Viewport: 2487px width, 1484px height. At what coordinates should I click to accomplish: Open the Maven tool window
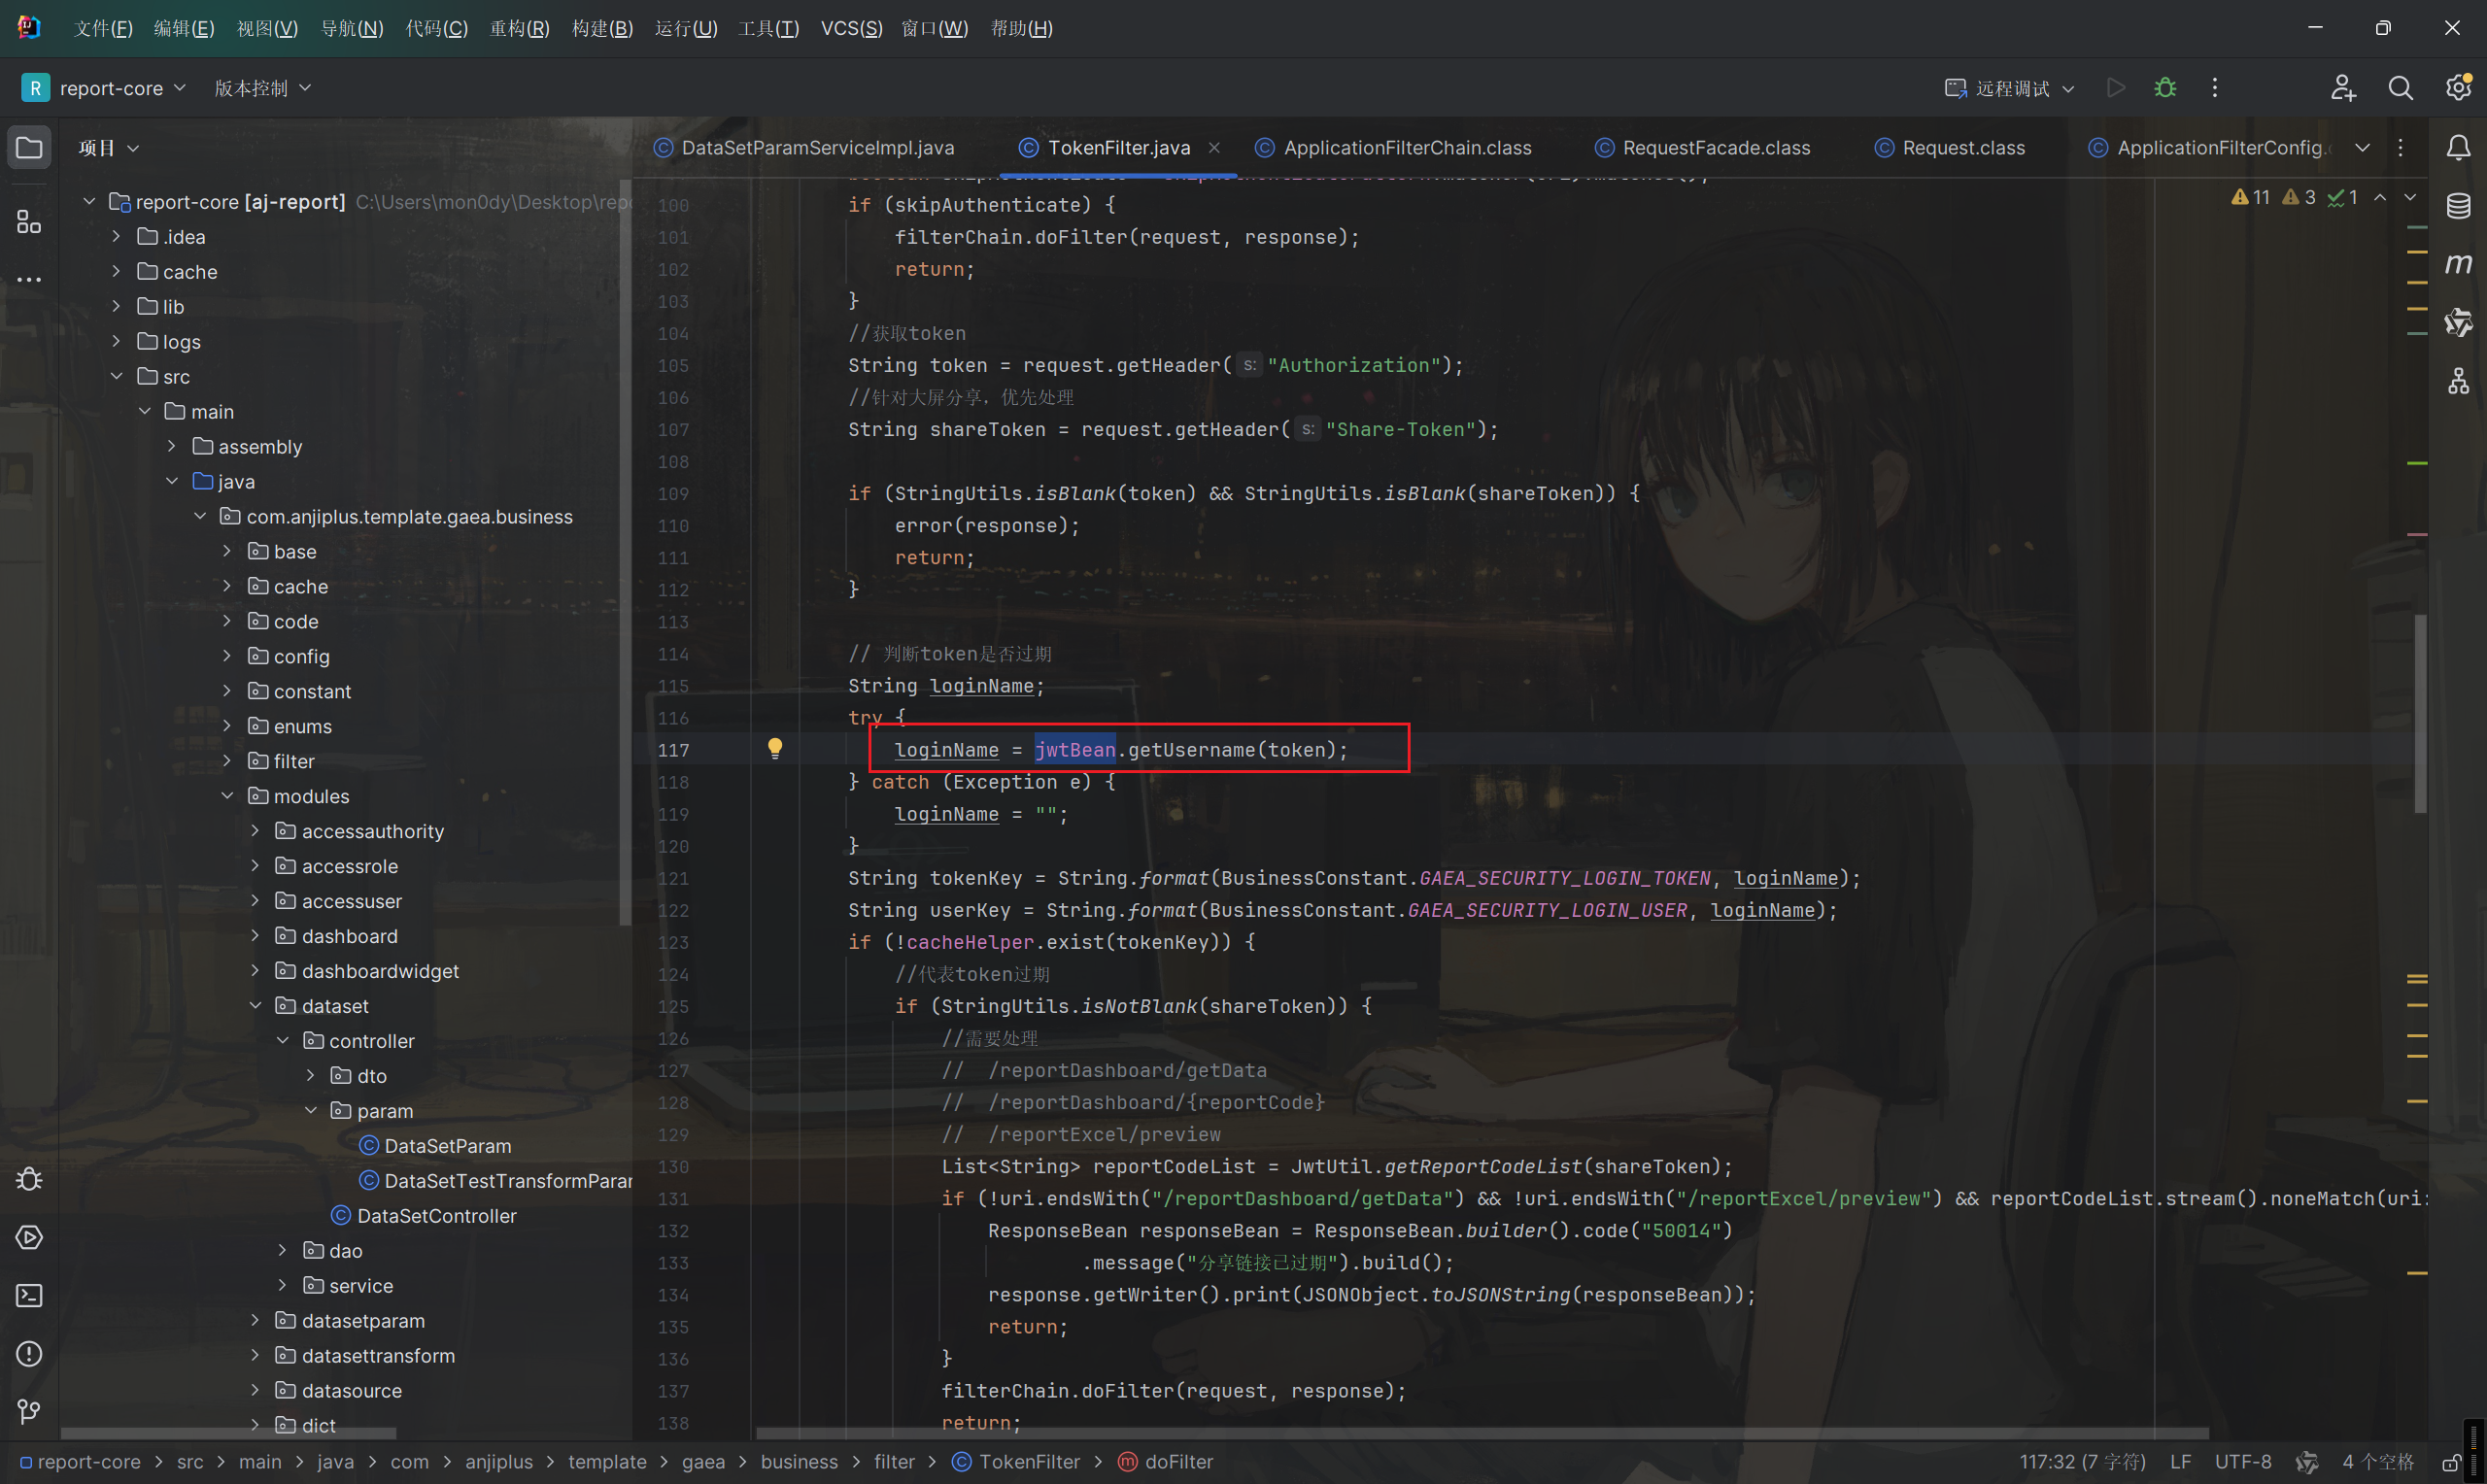(x=2458, y=264)
